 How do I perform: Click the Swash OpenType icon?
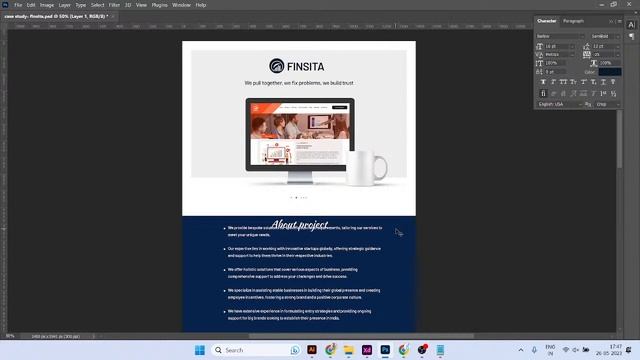573,93
